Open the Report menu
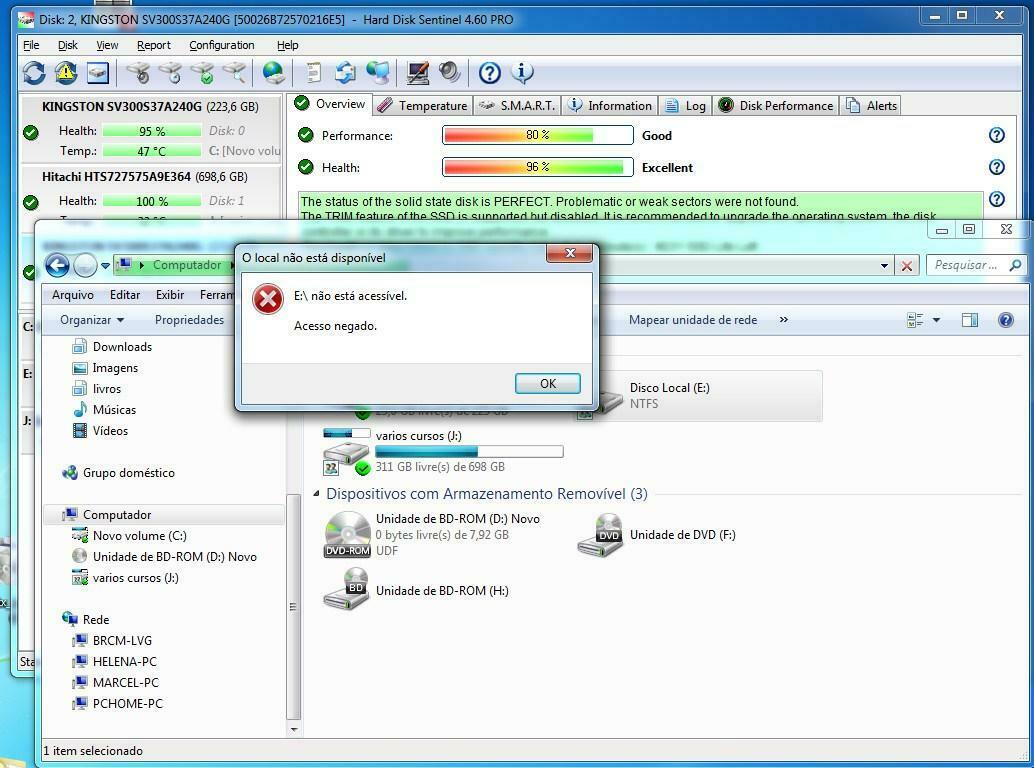This screenshot has width=1034, height=768. tap(154, 45)
